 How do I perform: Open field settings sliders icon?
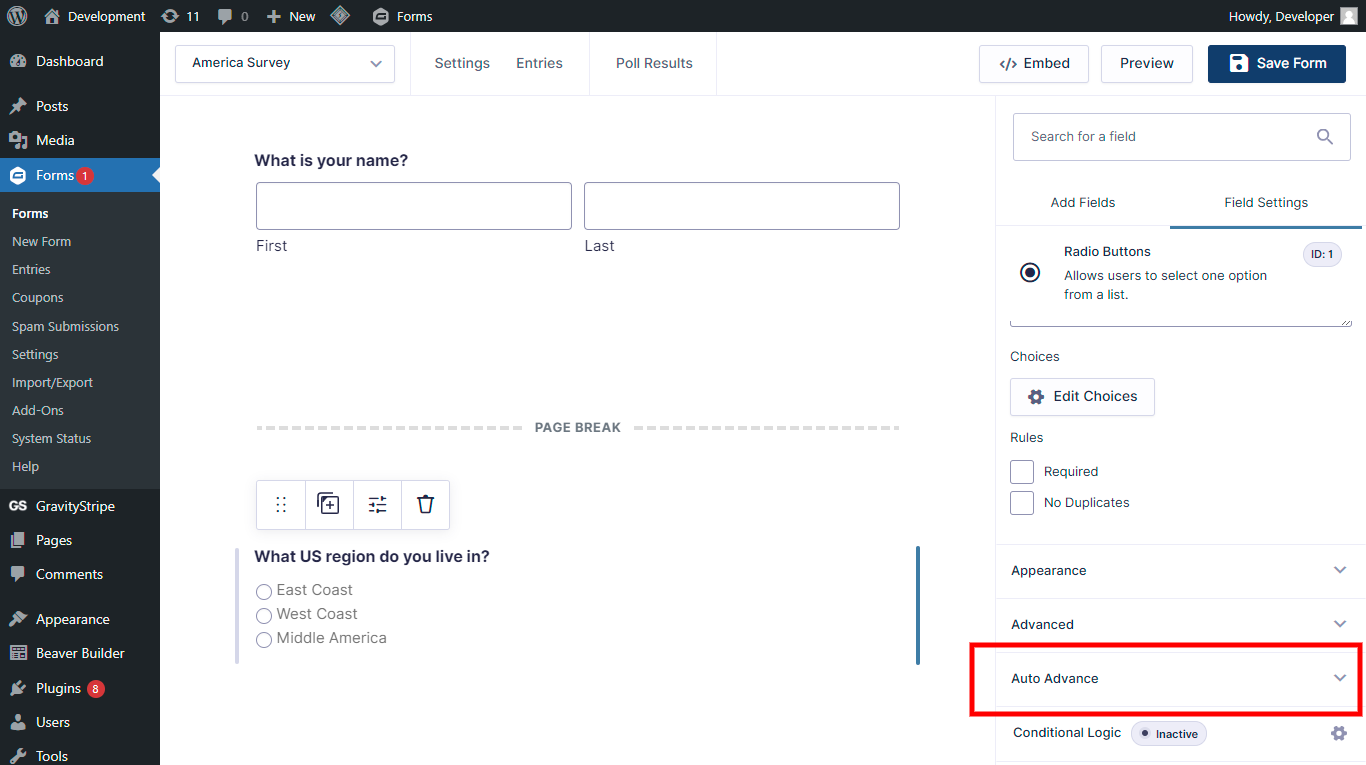click(x=377, y=505)
